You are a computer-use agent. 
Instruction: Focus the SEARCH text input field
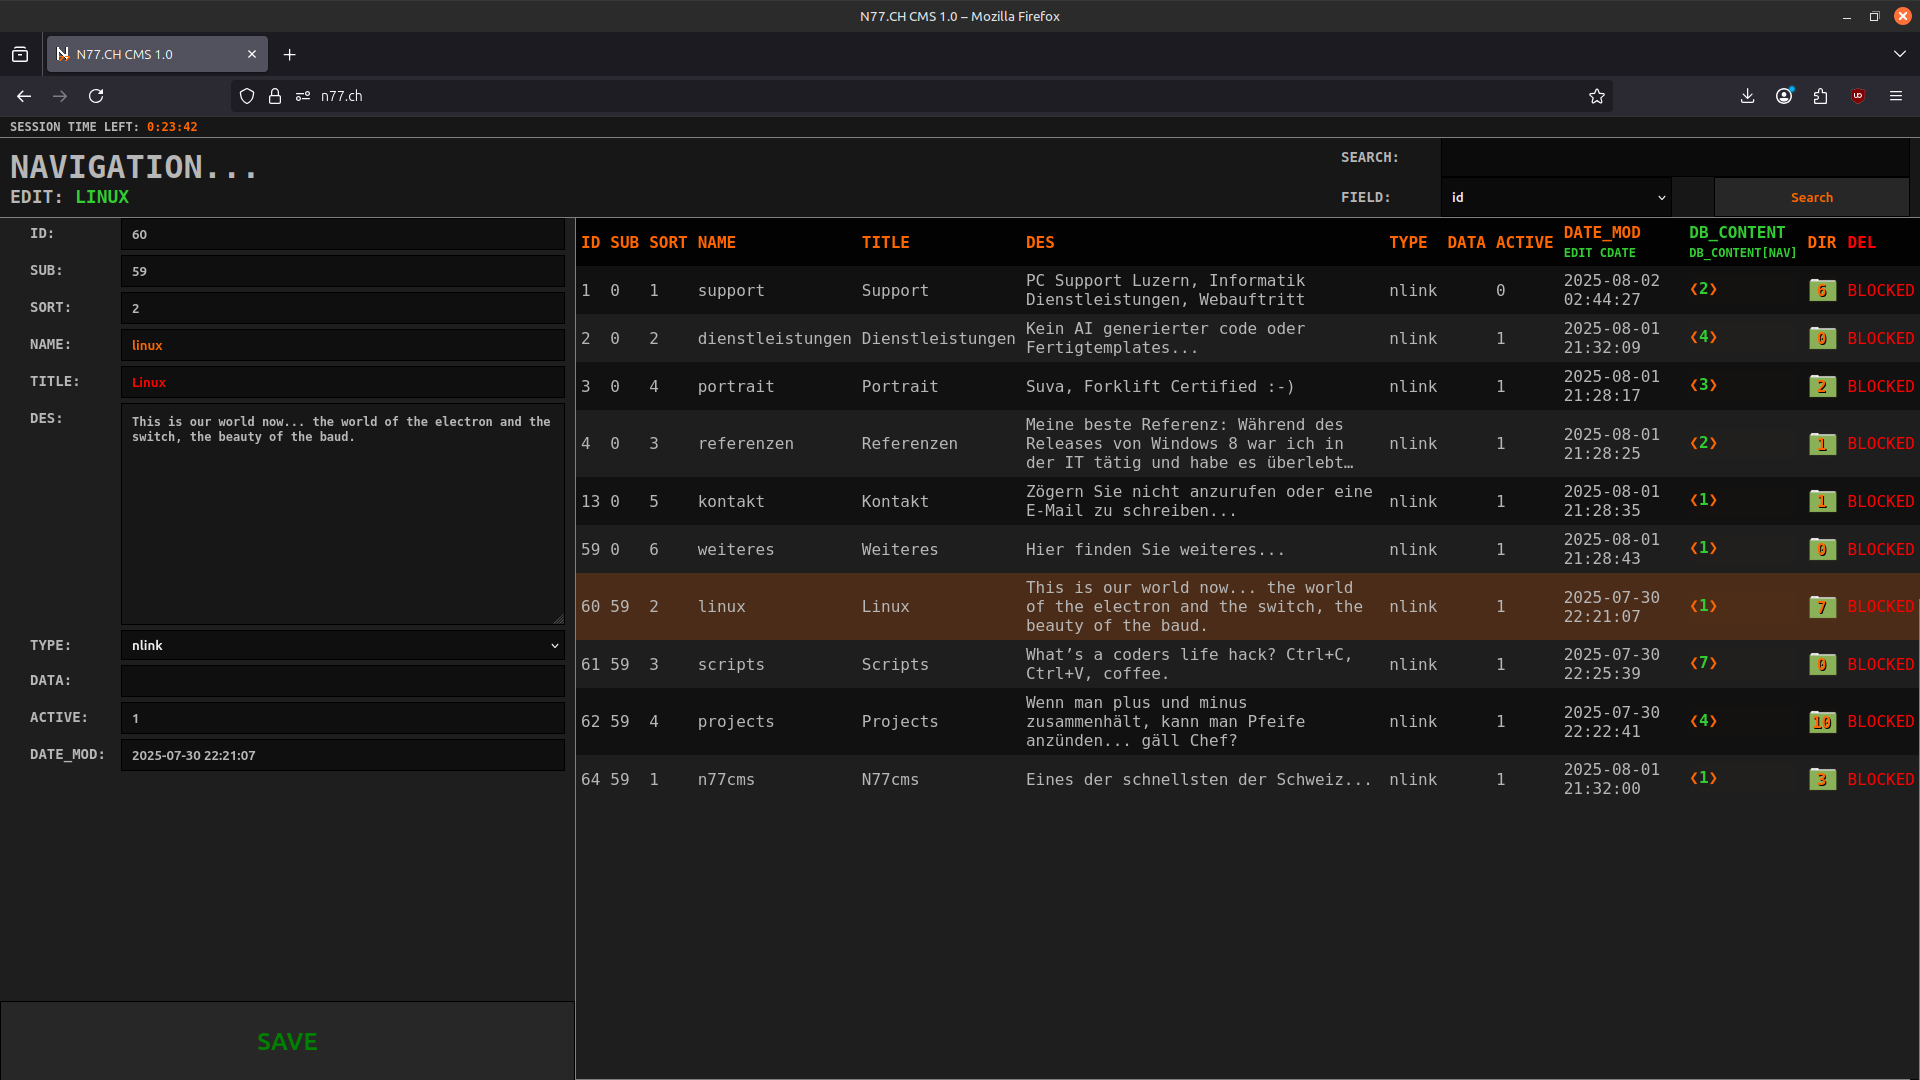pos(1674,158)
